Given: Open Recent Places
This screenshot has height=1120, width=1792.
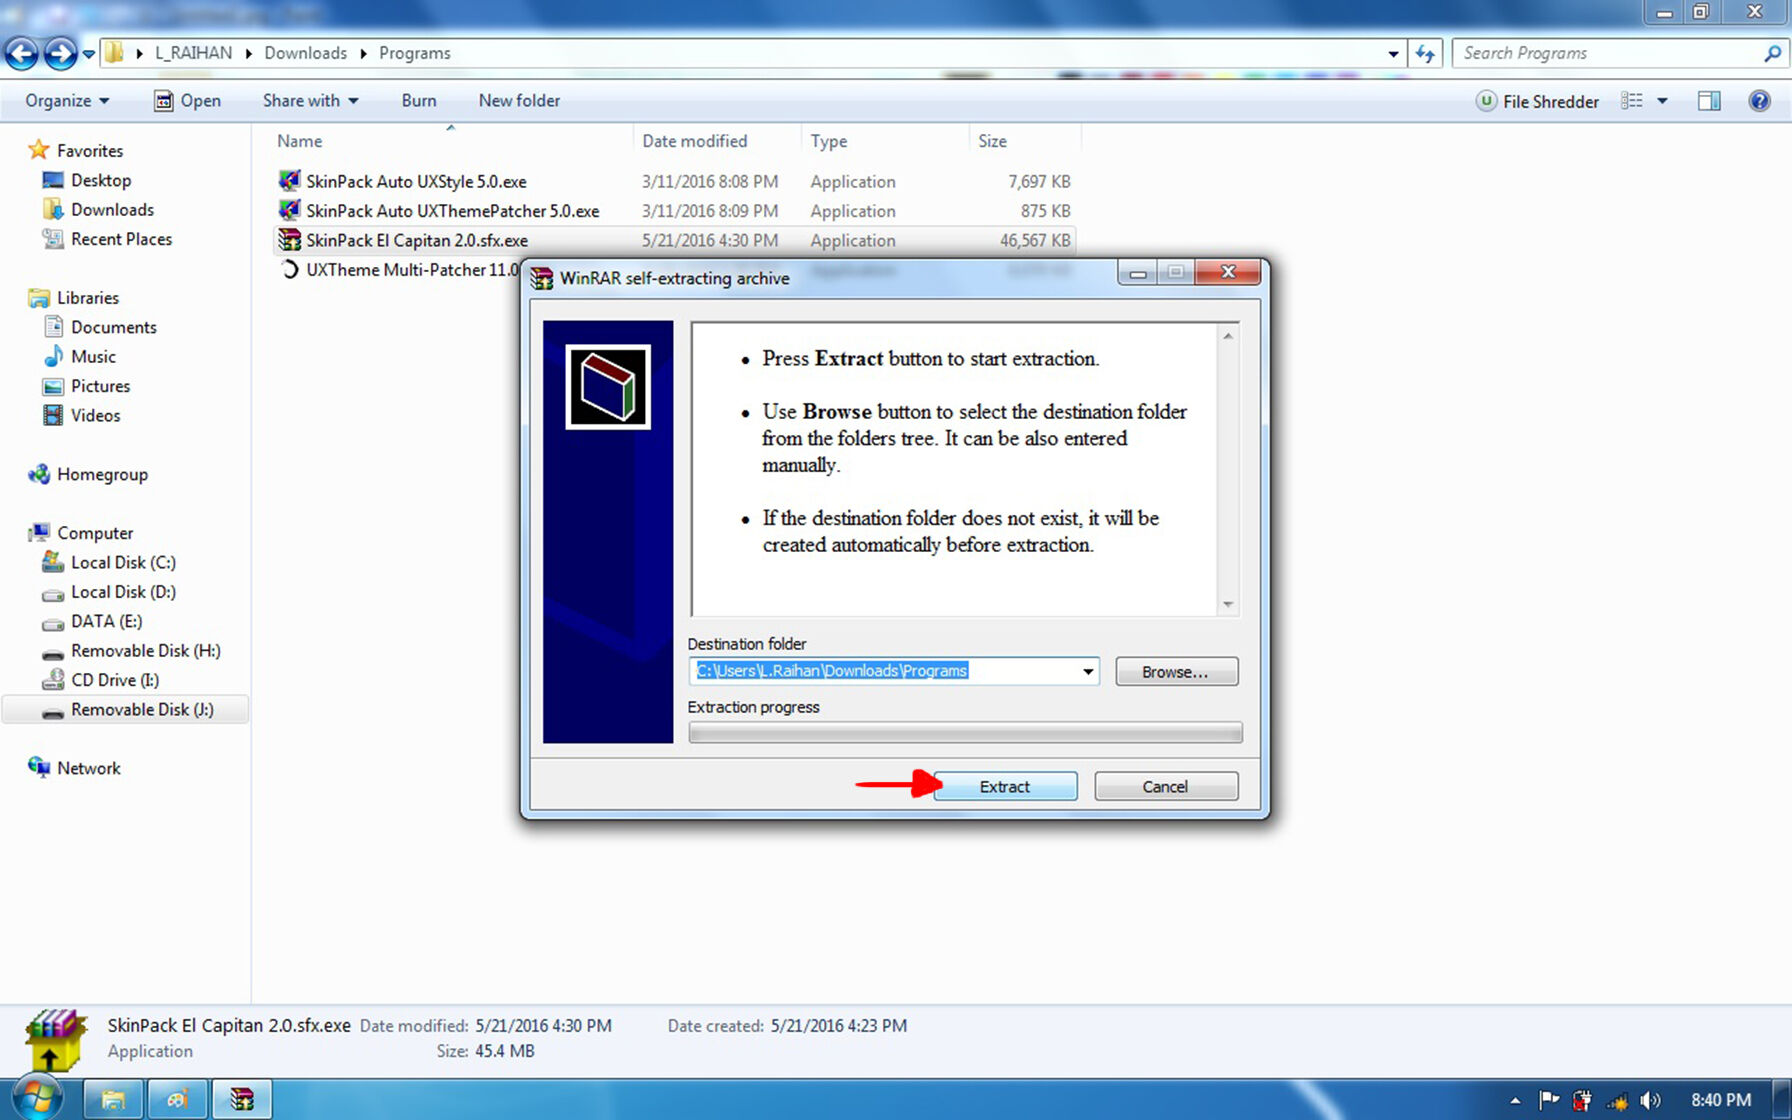Looking at the screenshot, I should (x=121, y=239).
